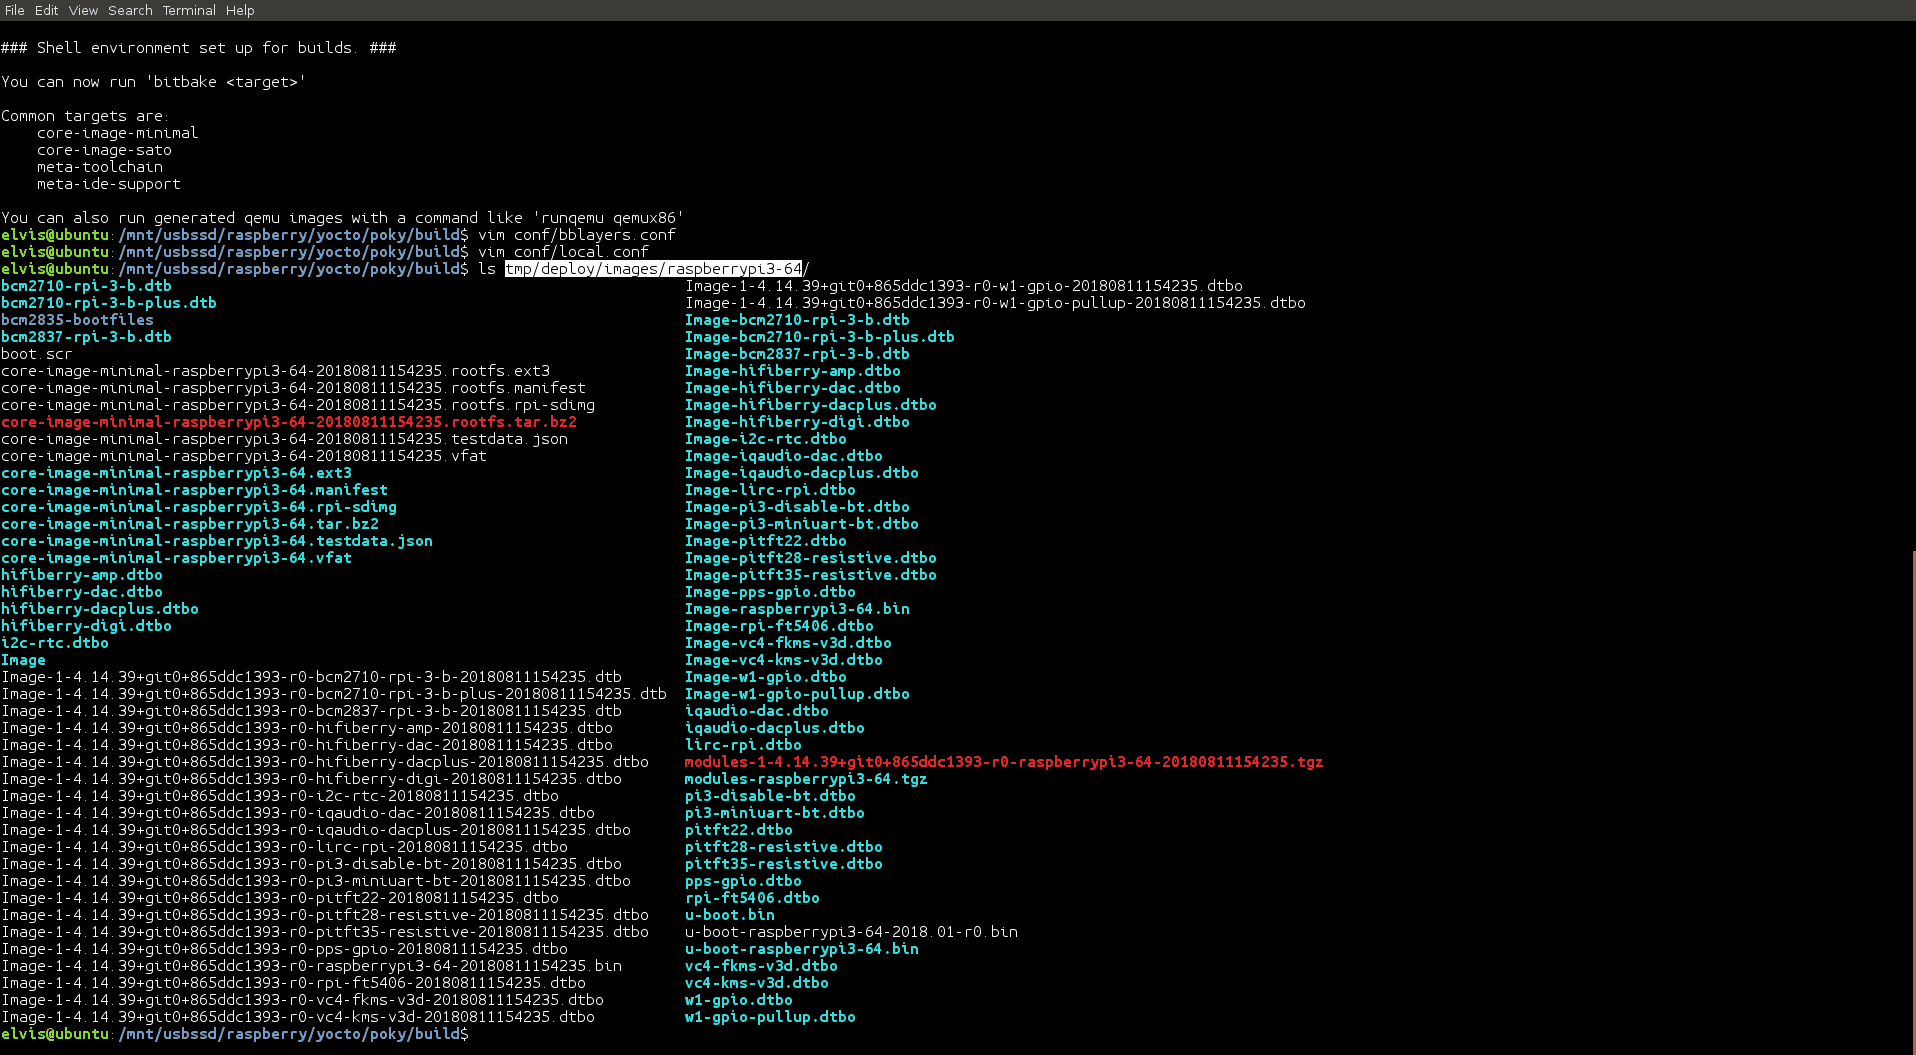Click the highlighted path tmp/deploy/images/raspberrypi3-64
Viewport: 1916px width, 1055px height.
point(654,269)
